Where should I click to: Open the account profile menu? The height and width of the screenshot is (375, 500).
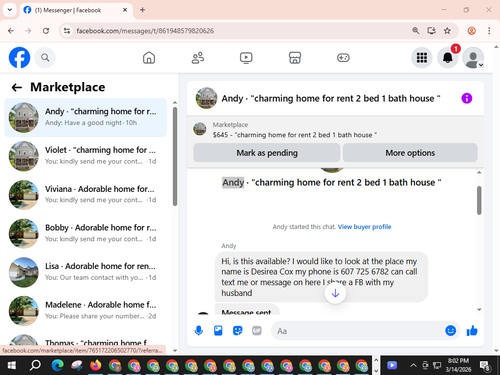click(x=473, y=58)
